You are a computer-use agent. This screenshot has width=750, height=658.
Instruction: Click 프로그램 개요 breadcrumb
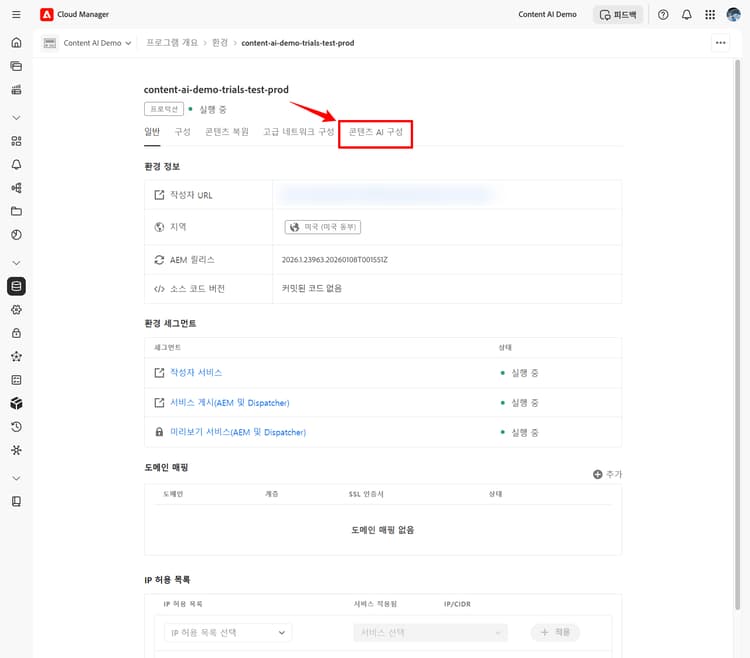(172, 43)
